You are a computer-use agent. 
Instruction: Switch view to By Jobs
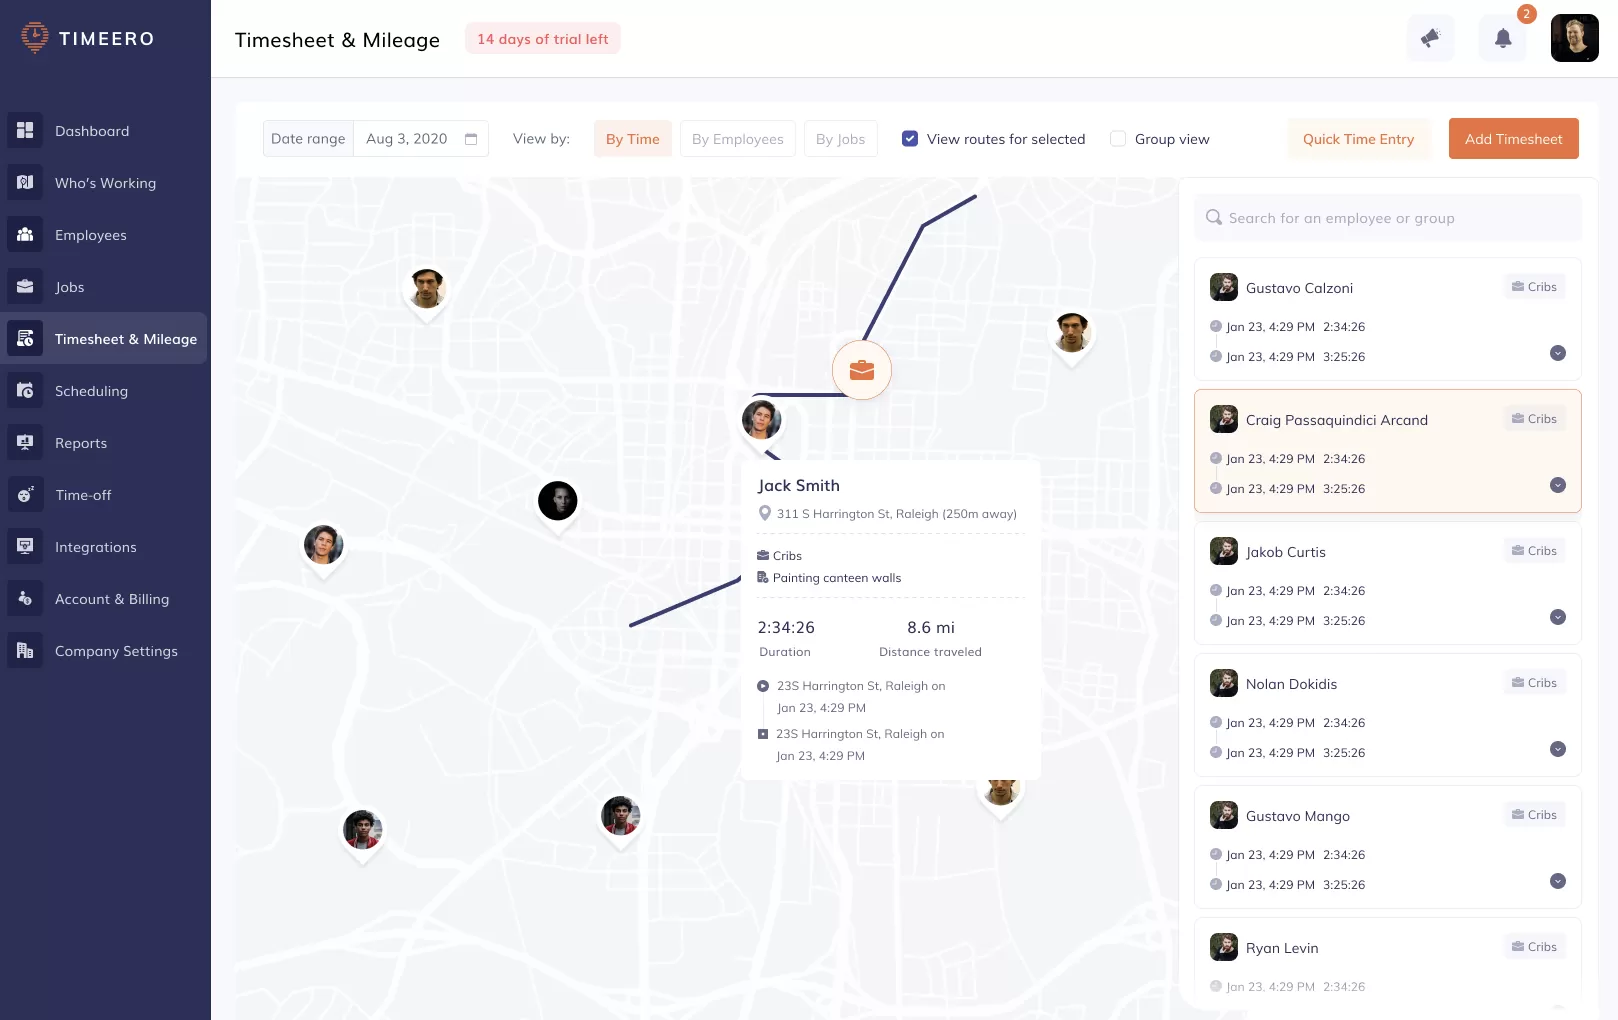point(840,139)
